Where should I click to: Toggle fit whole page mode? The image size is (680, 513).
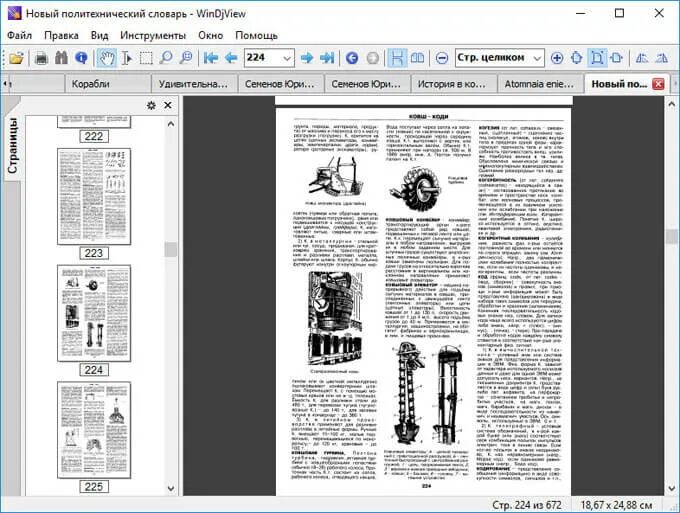(597, 58)
